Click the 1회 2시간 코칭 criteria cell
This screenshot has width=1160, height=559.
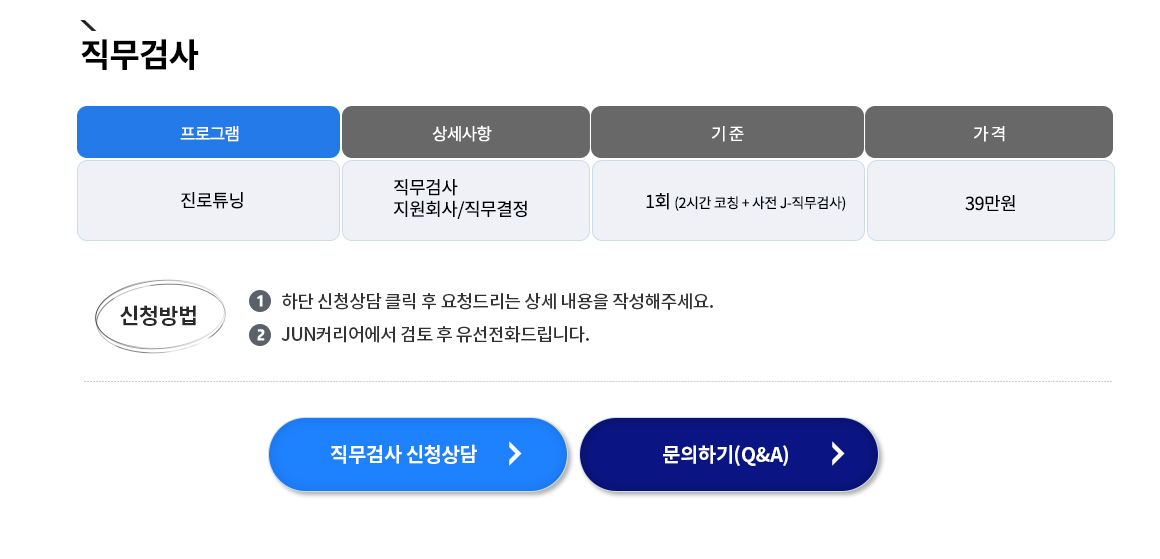[x=728, y=200]
